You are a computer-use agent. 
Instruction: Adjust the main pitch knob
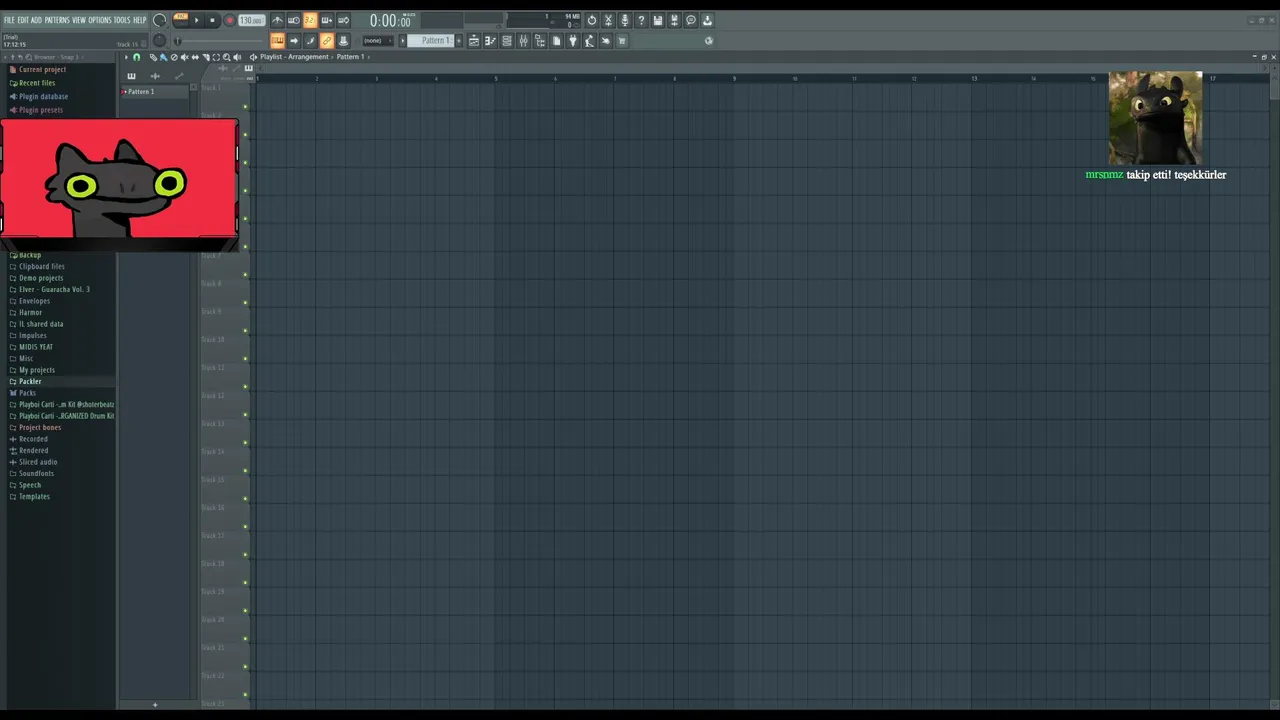159,40
